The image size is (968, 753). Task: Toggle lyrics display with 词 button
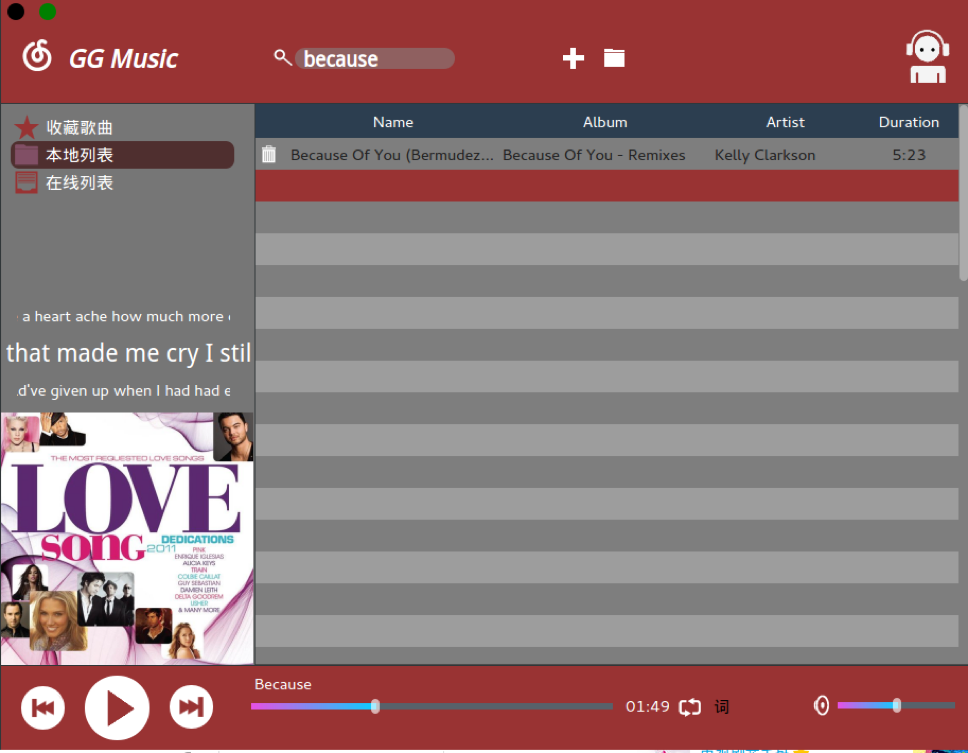(x=722, y=707)
